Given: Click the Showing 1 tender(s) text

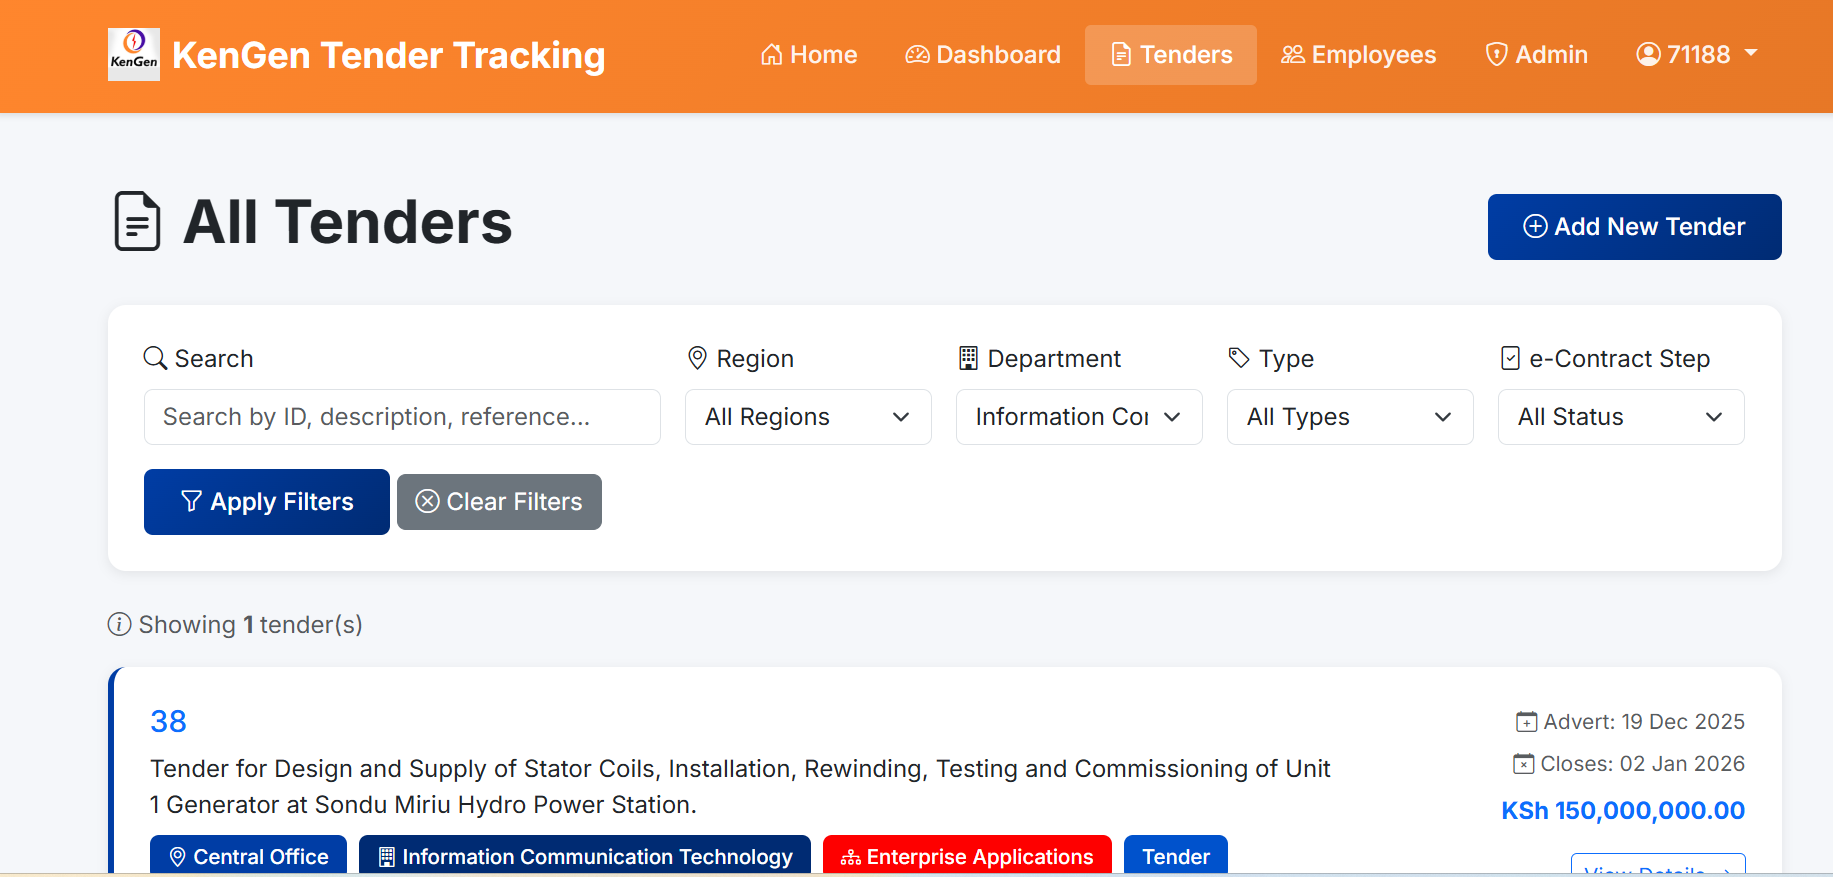Looking at the screenshot, I should coord(250,625).
